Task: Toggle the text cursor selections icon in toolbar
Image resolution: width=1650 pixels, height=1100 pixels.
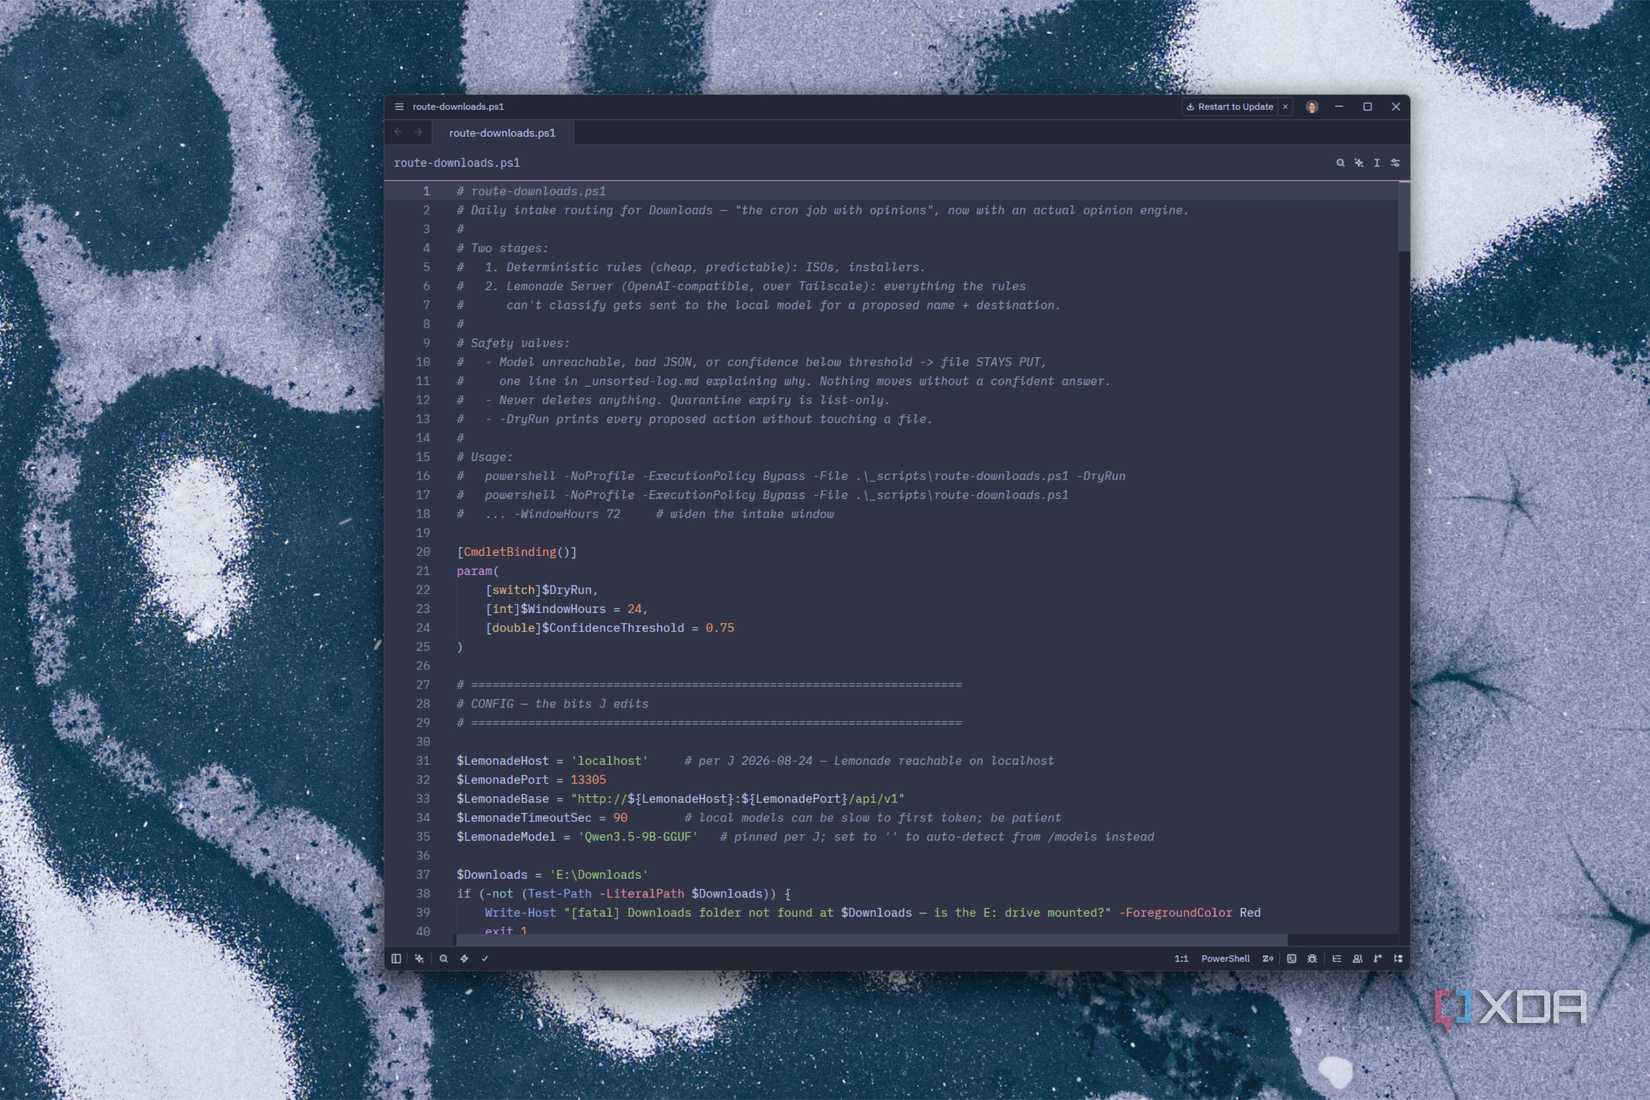Action: coord(1377,163)
